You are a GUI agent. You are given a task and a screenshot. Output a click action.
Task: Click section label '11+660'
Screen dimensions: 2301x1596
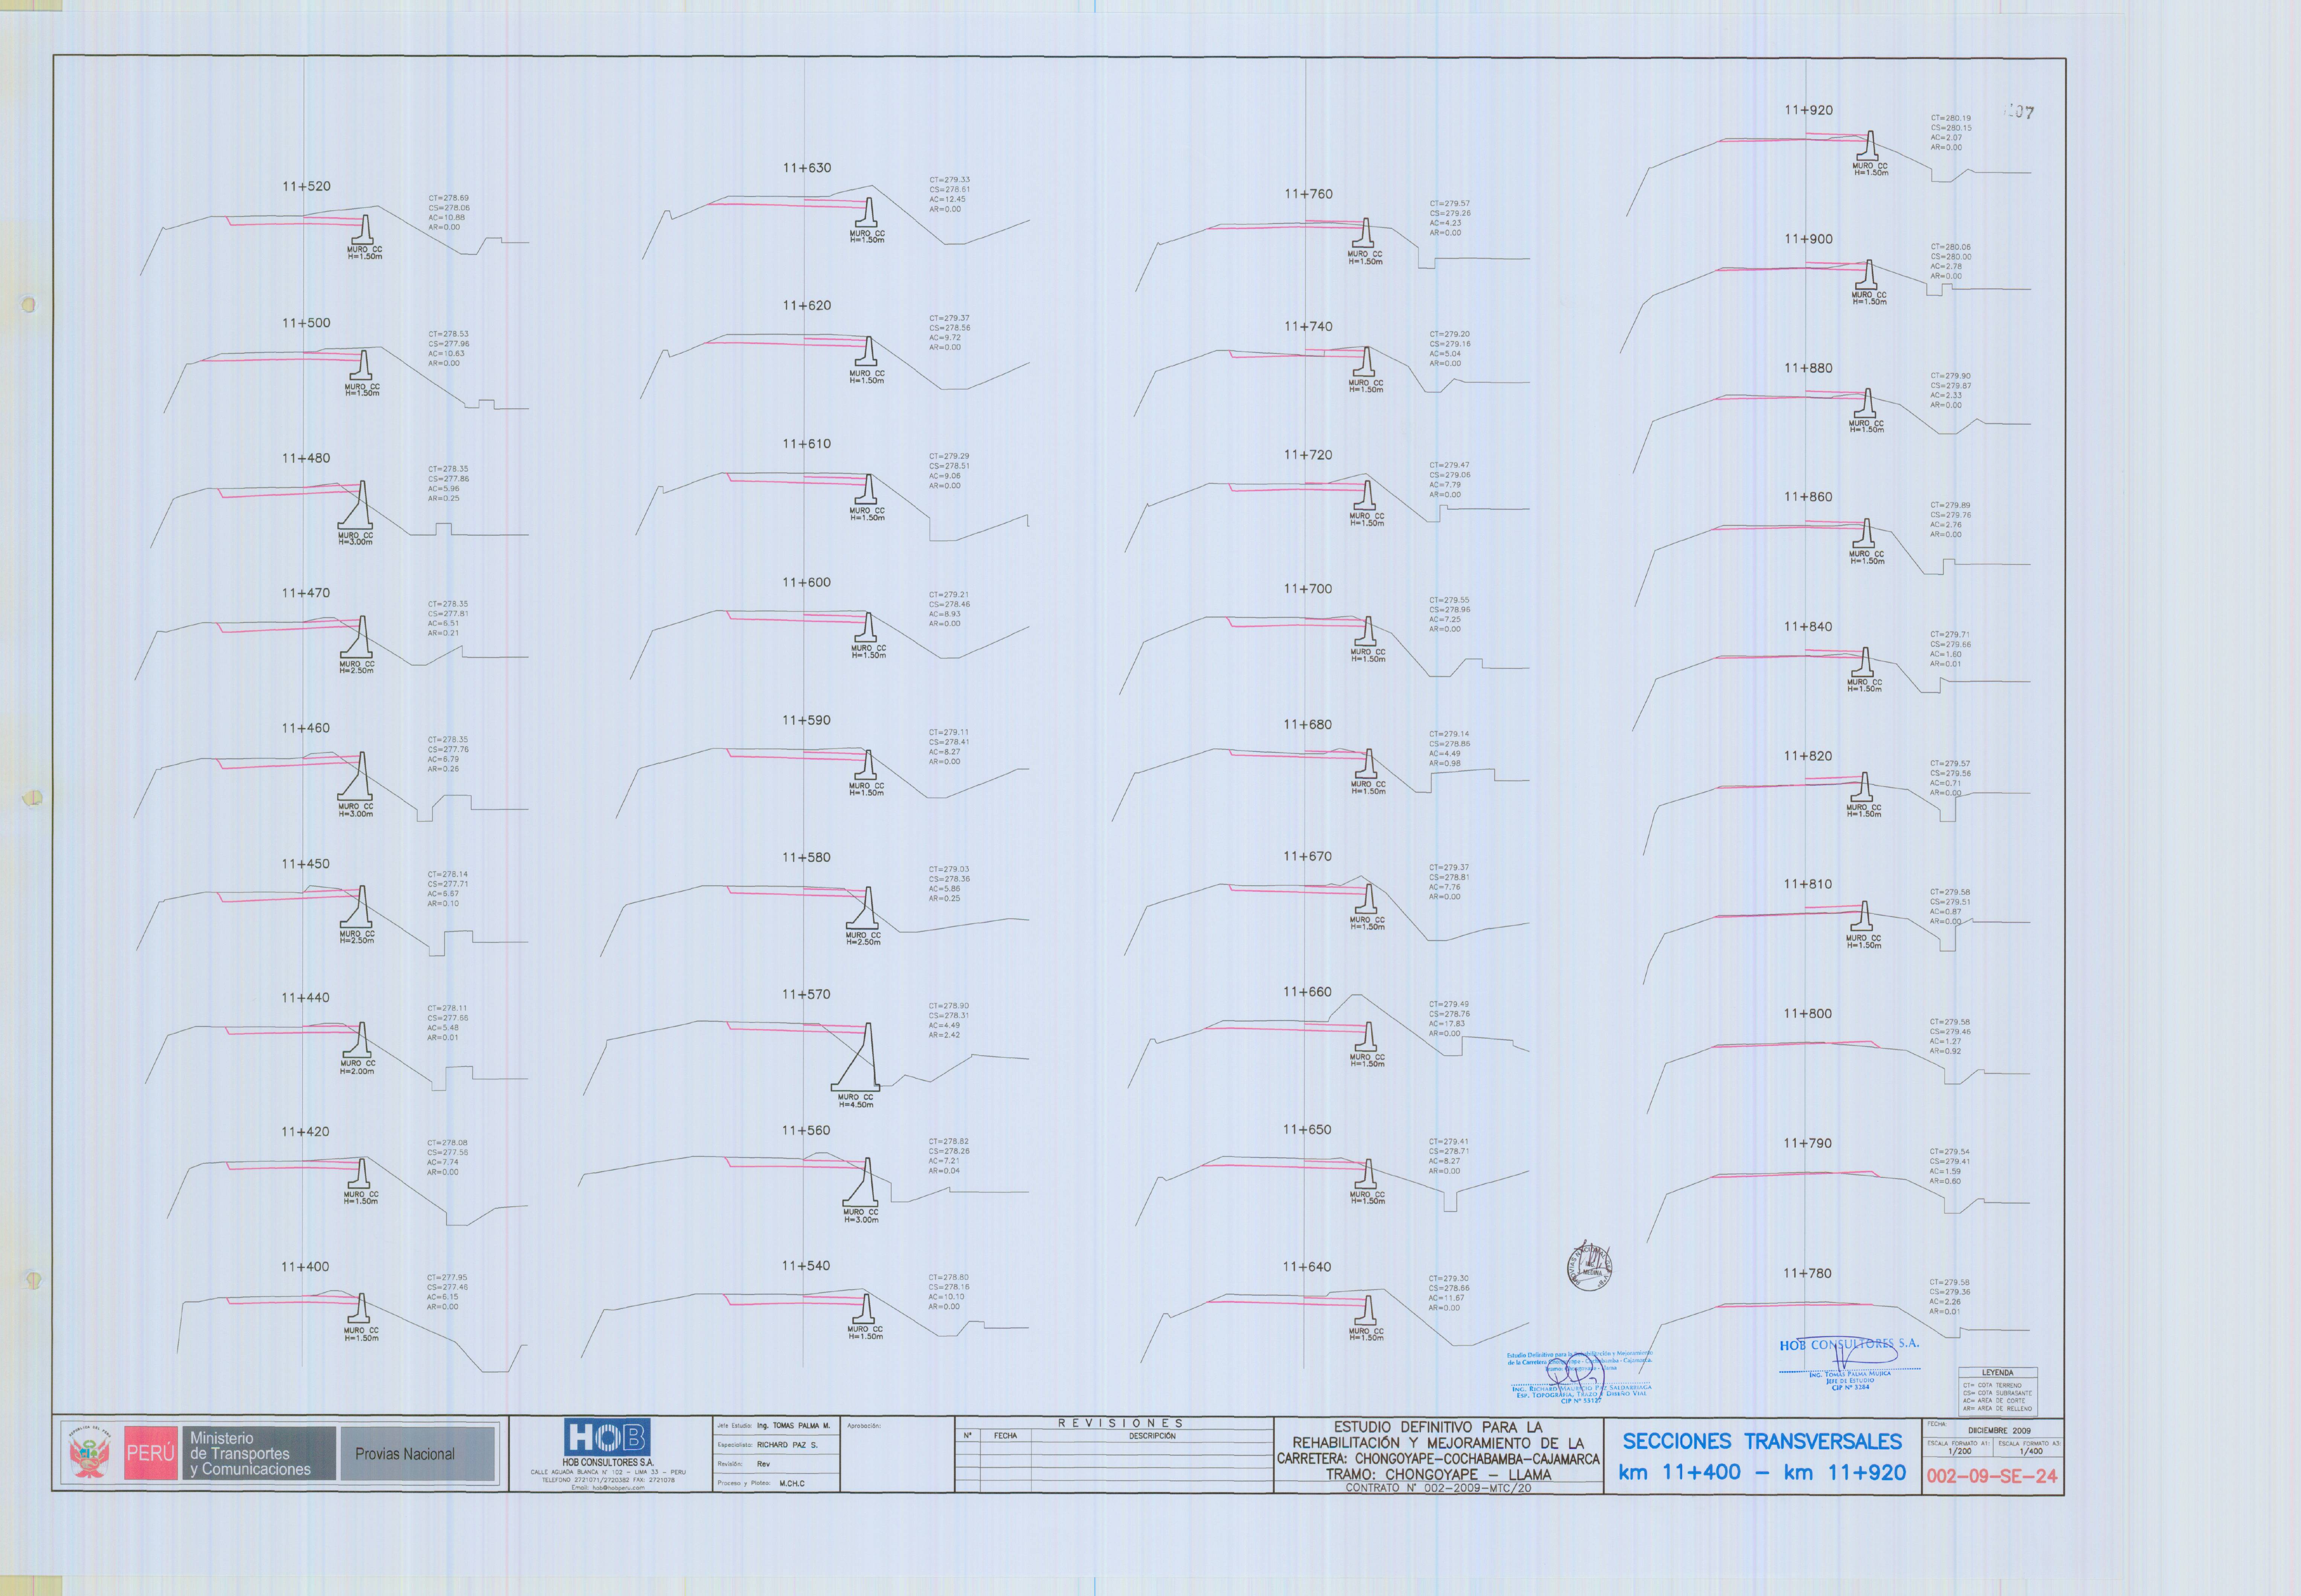pyautogui.click(x=1308, y=992)
